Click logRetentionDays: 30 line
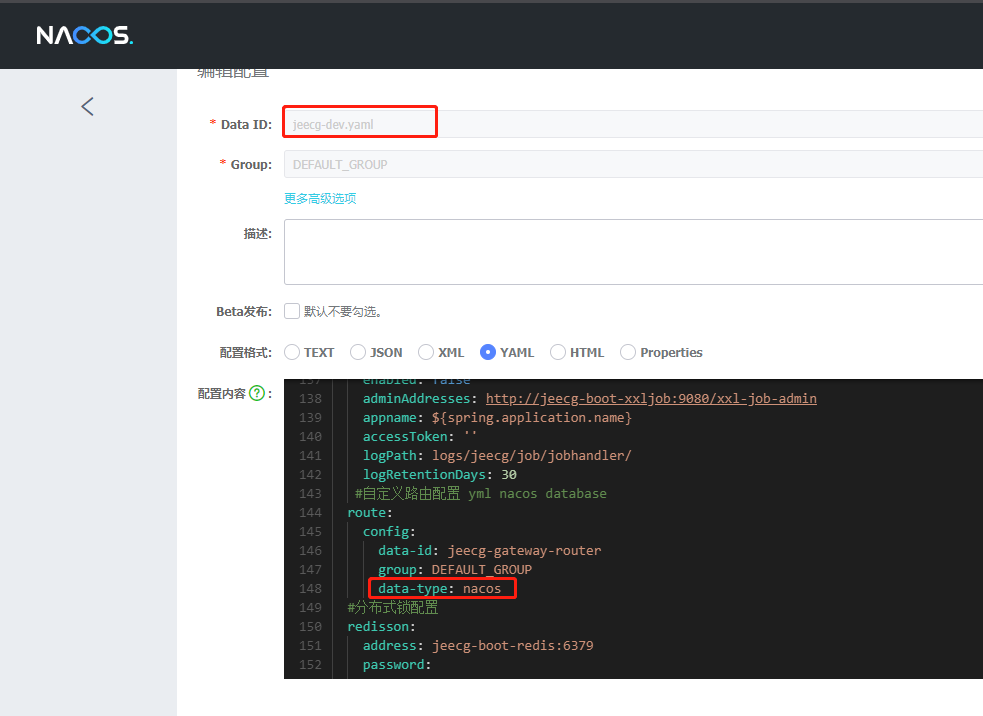Image resolution: width=983 pixels, height=716 pixels. tap(440, 475)
